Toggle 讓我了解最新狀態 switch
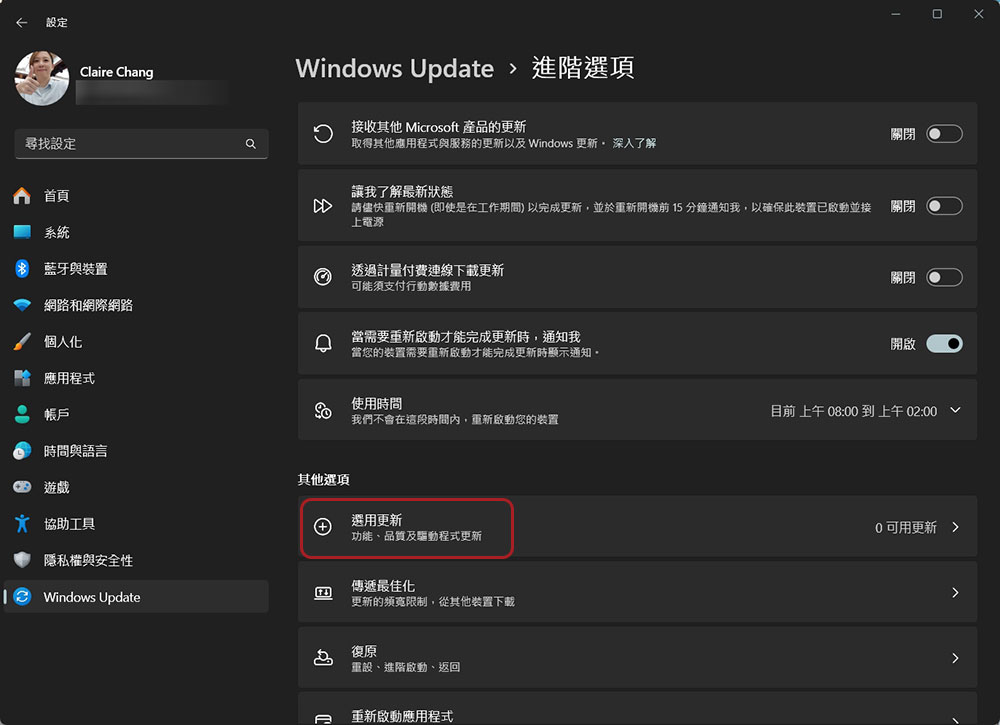The height and width of the screenshot is (725, 1000). 944,206
